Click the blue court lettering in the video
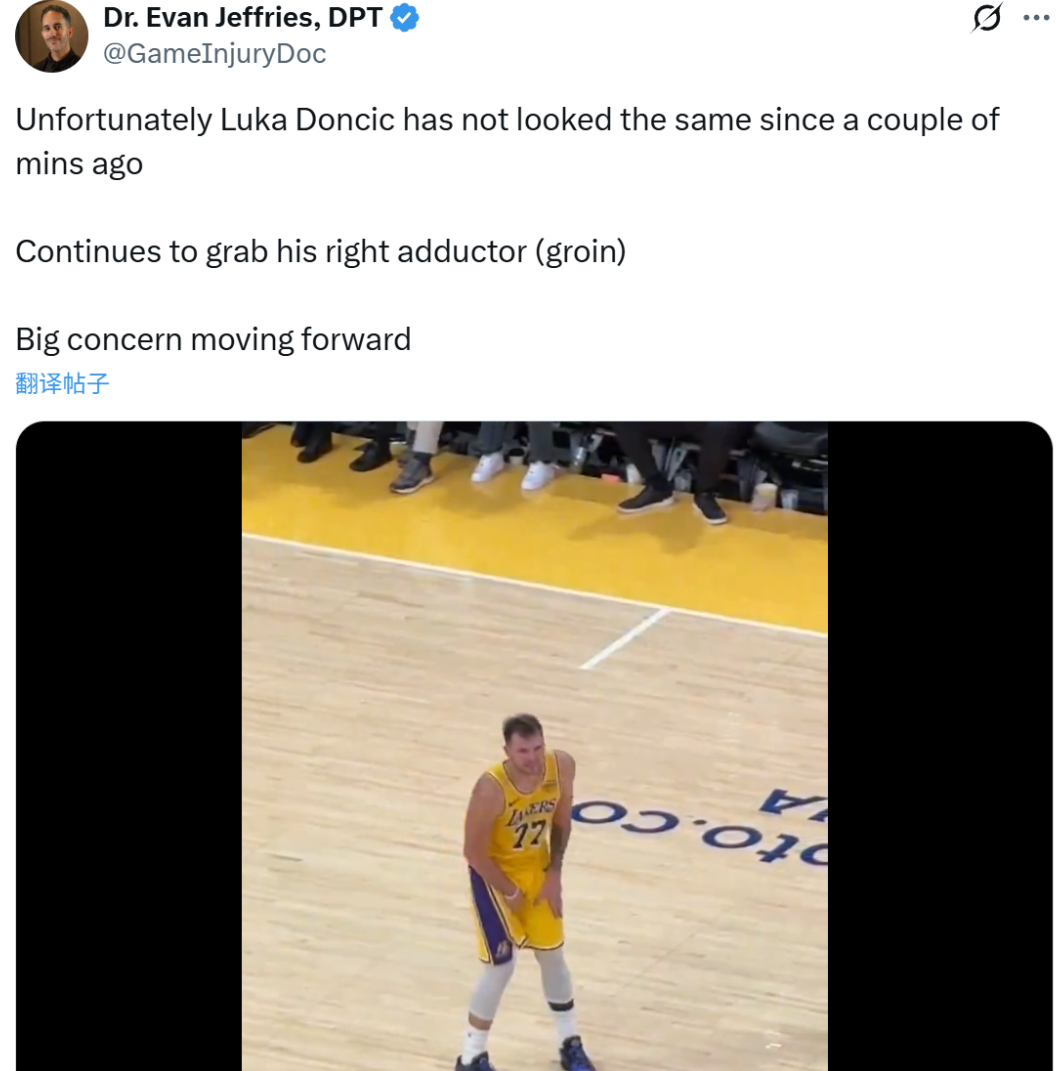 (700, 823)
